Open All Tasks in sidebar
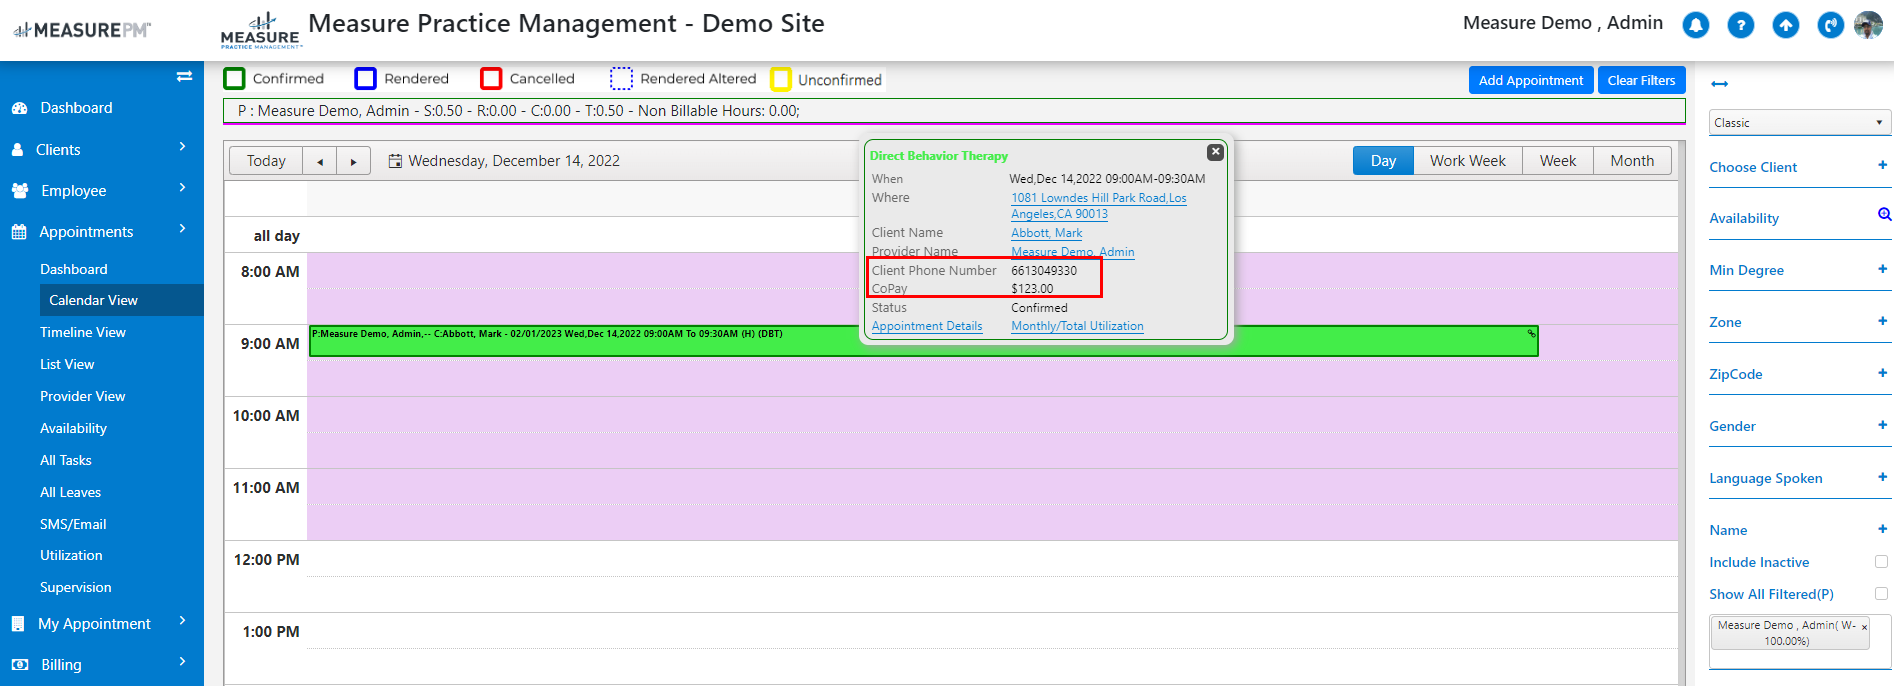 tap(66, 460)
